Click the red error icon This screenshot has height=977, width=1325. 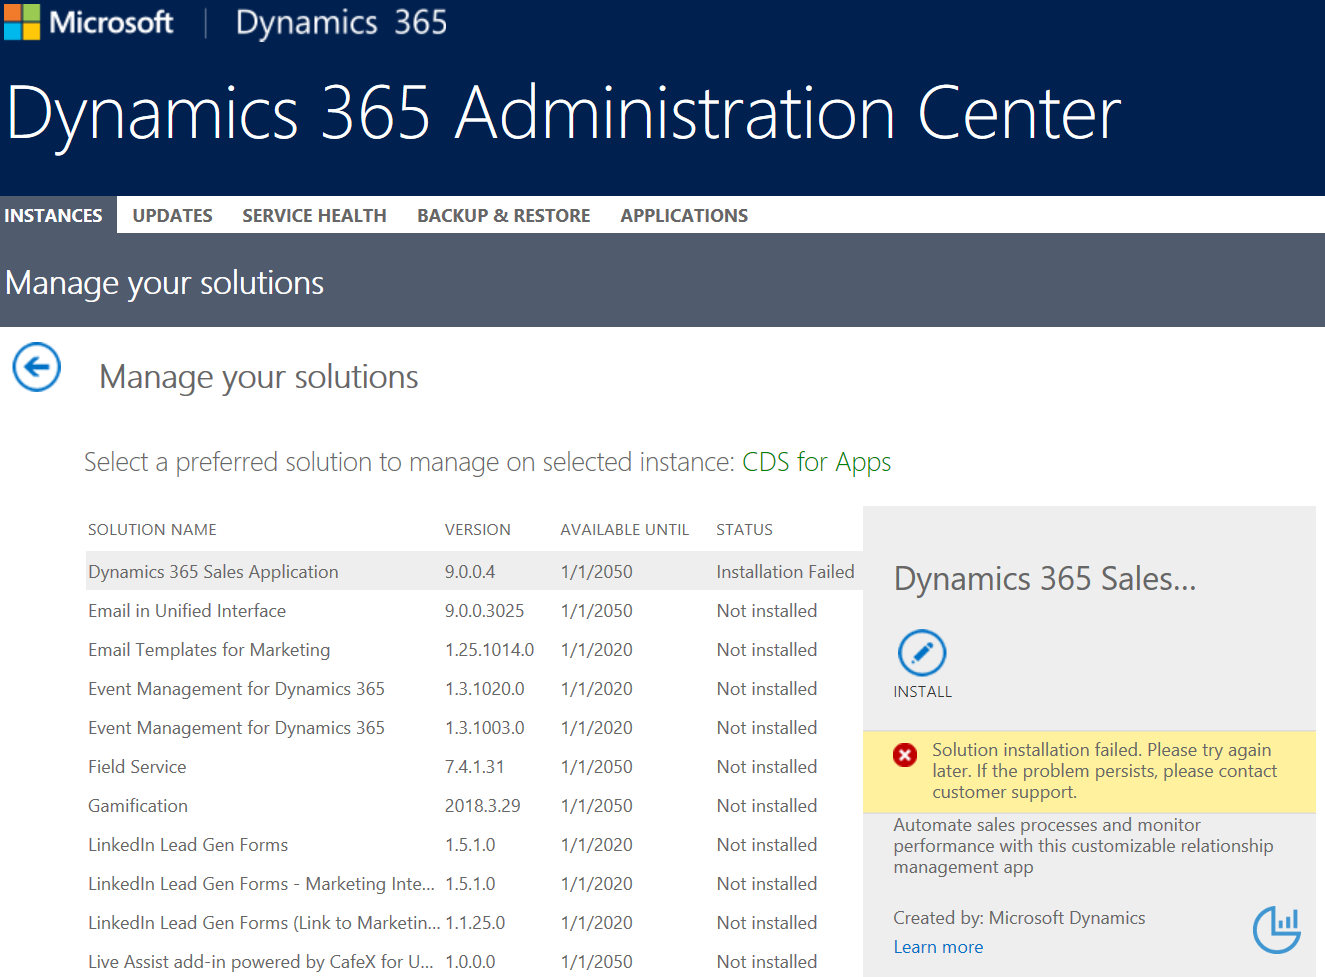coord(905,755)
